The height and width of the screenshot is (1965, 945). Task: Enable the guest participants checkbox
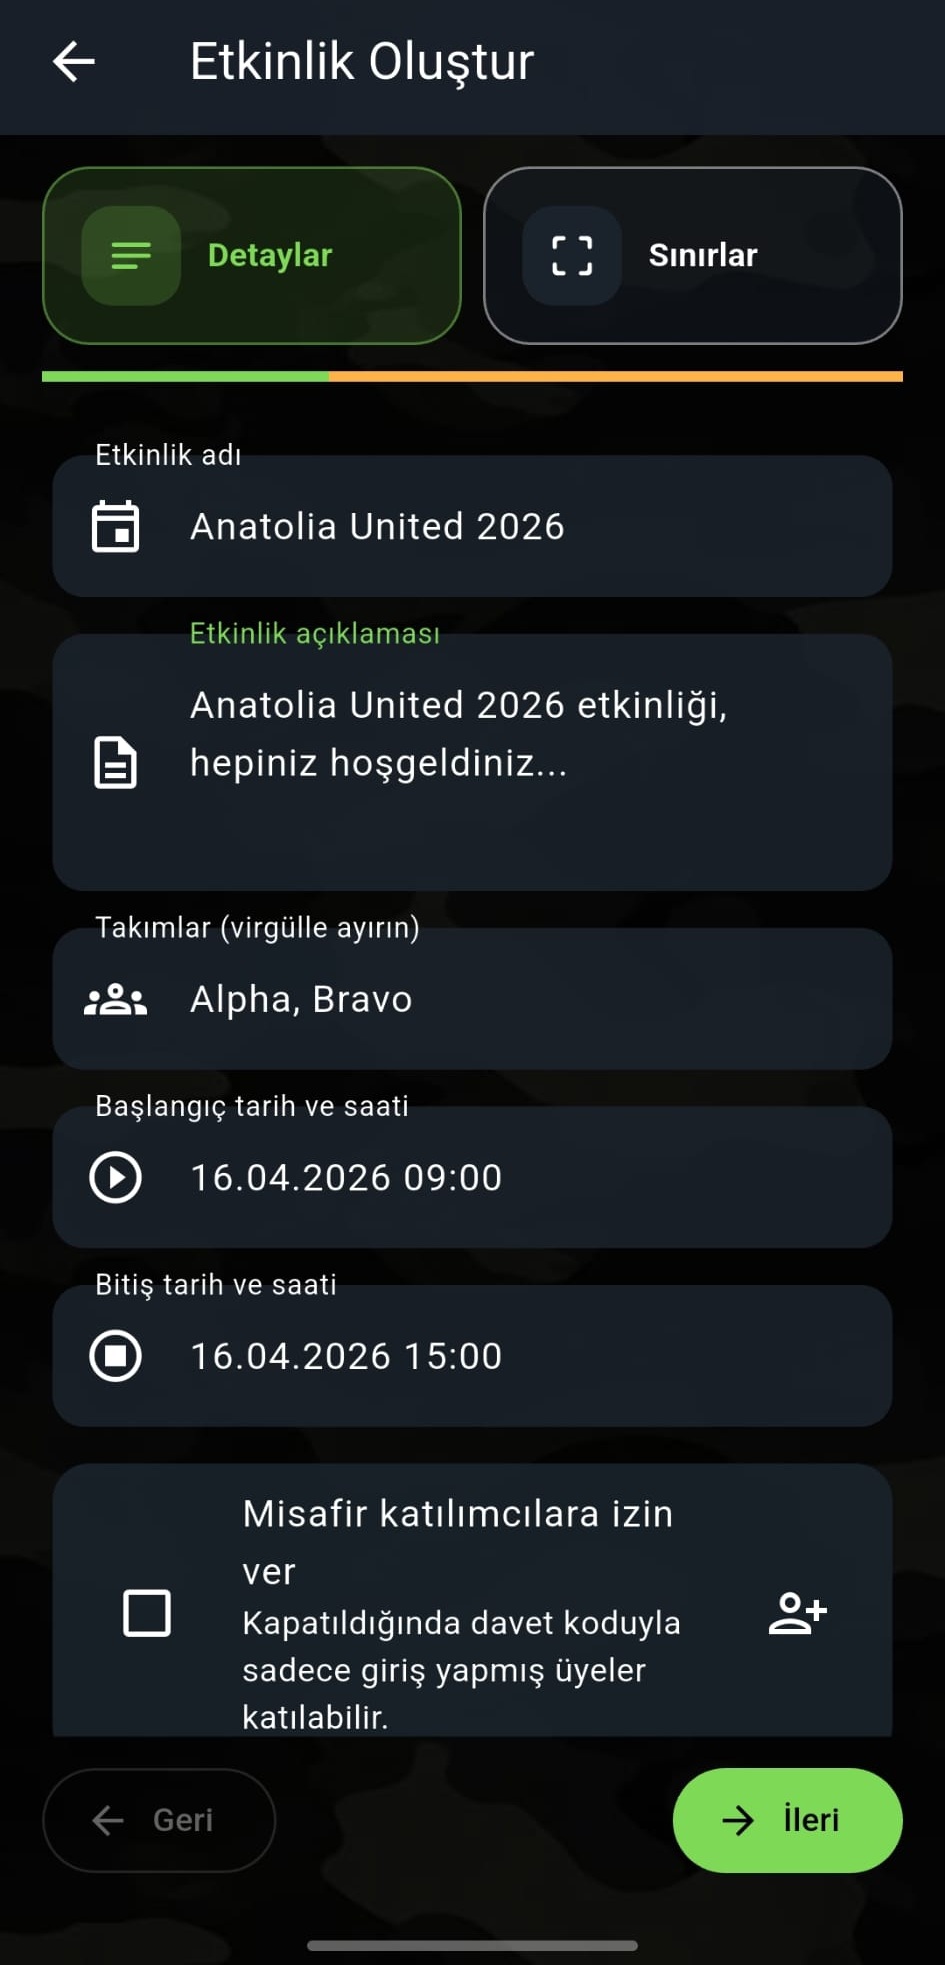(147, 1613)
